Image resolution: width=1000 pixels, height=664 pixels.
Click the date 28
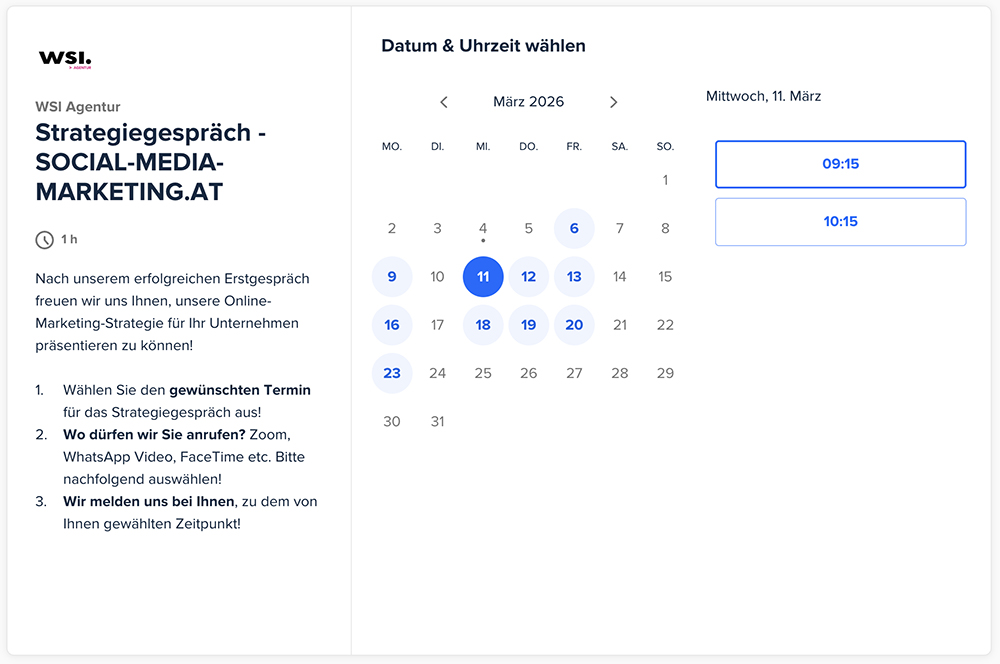point(620,373)
